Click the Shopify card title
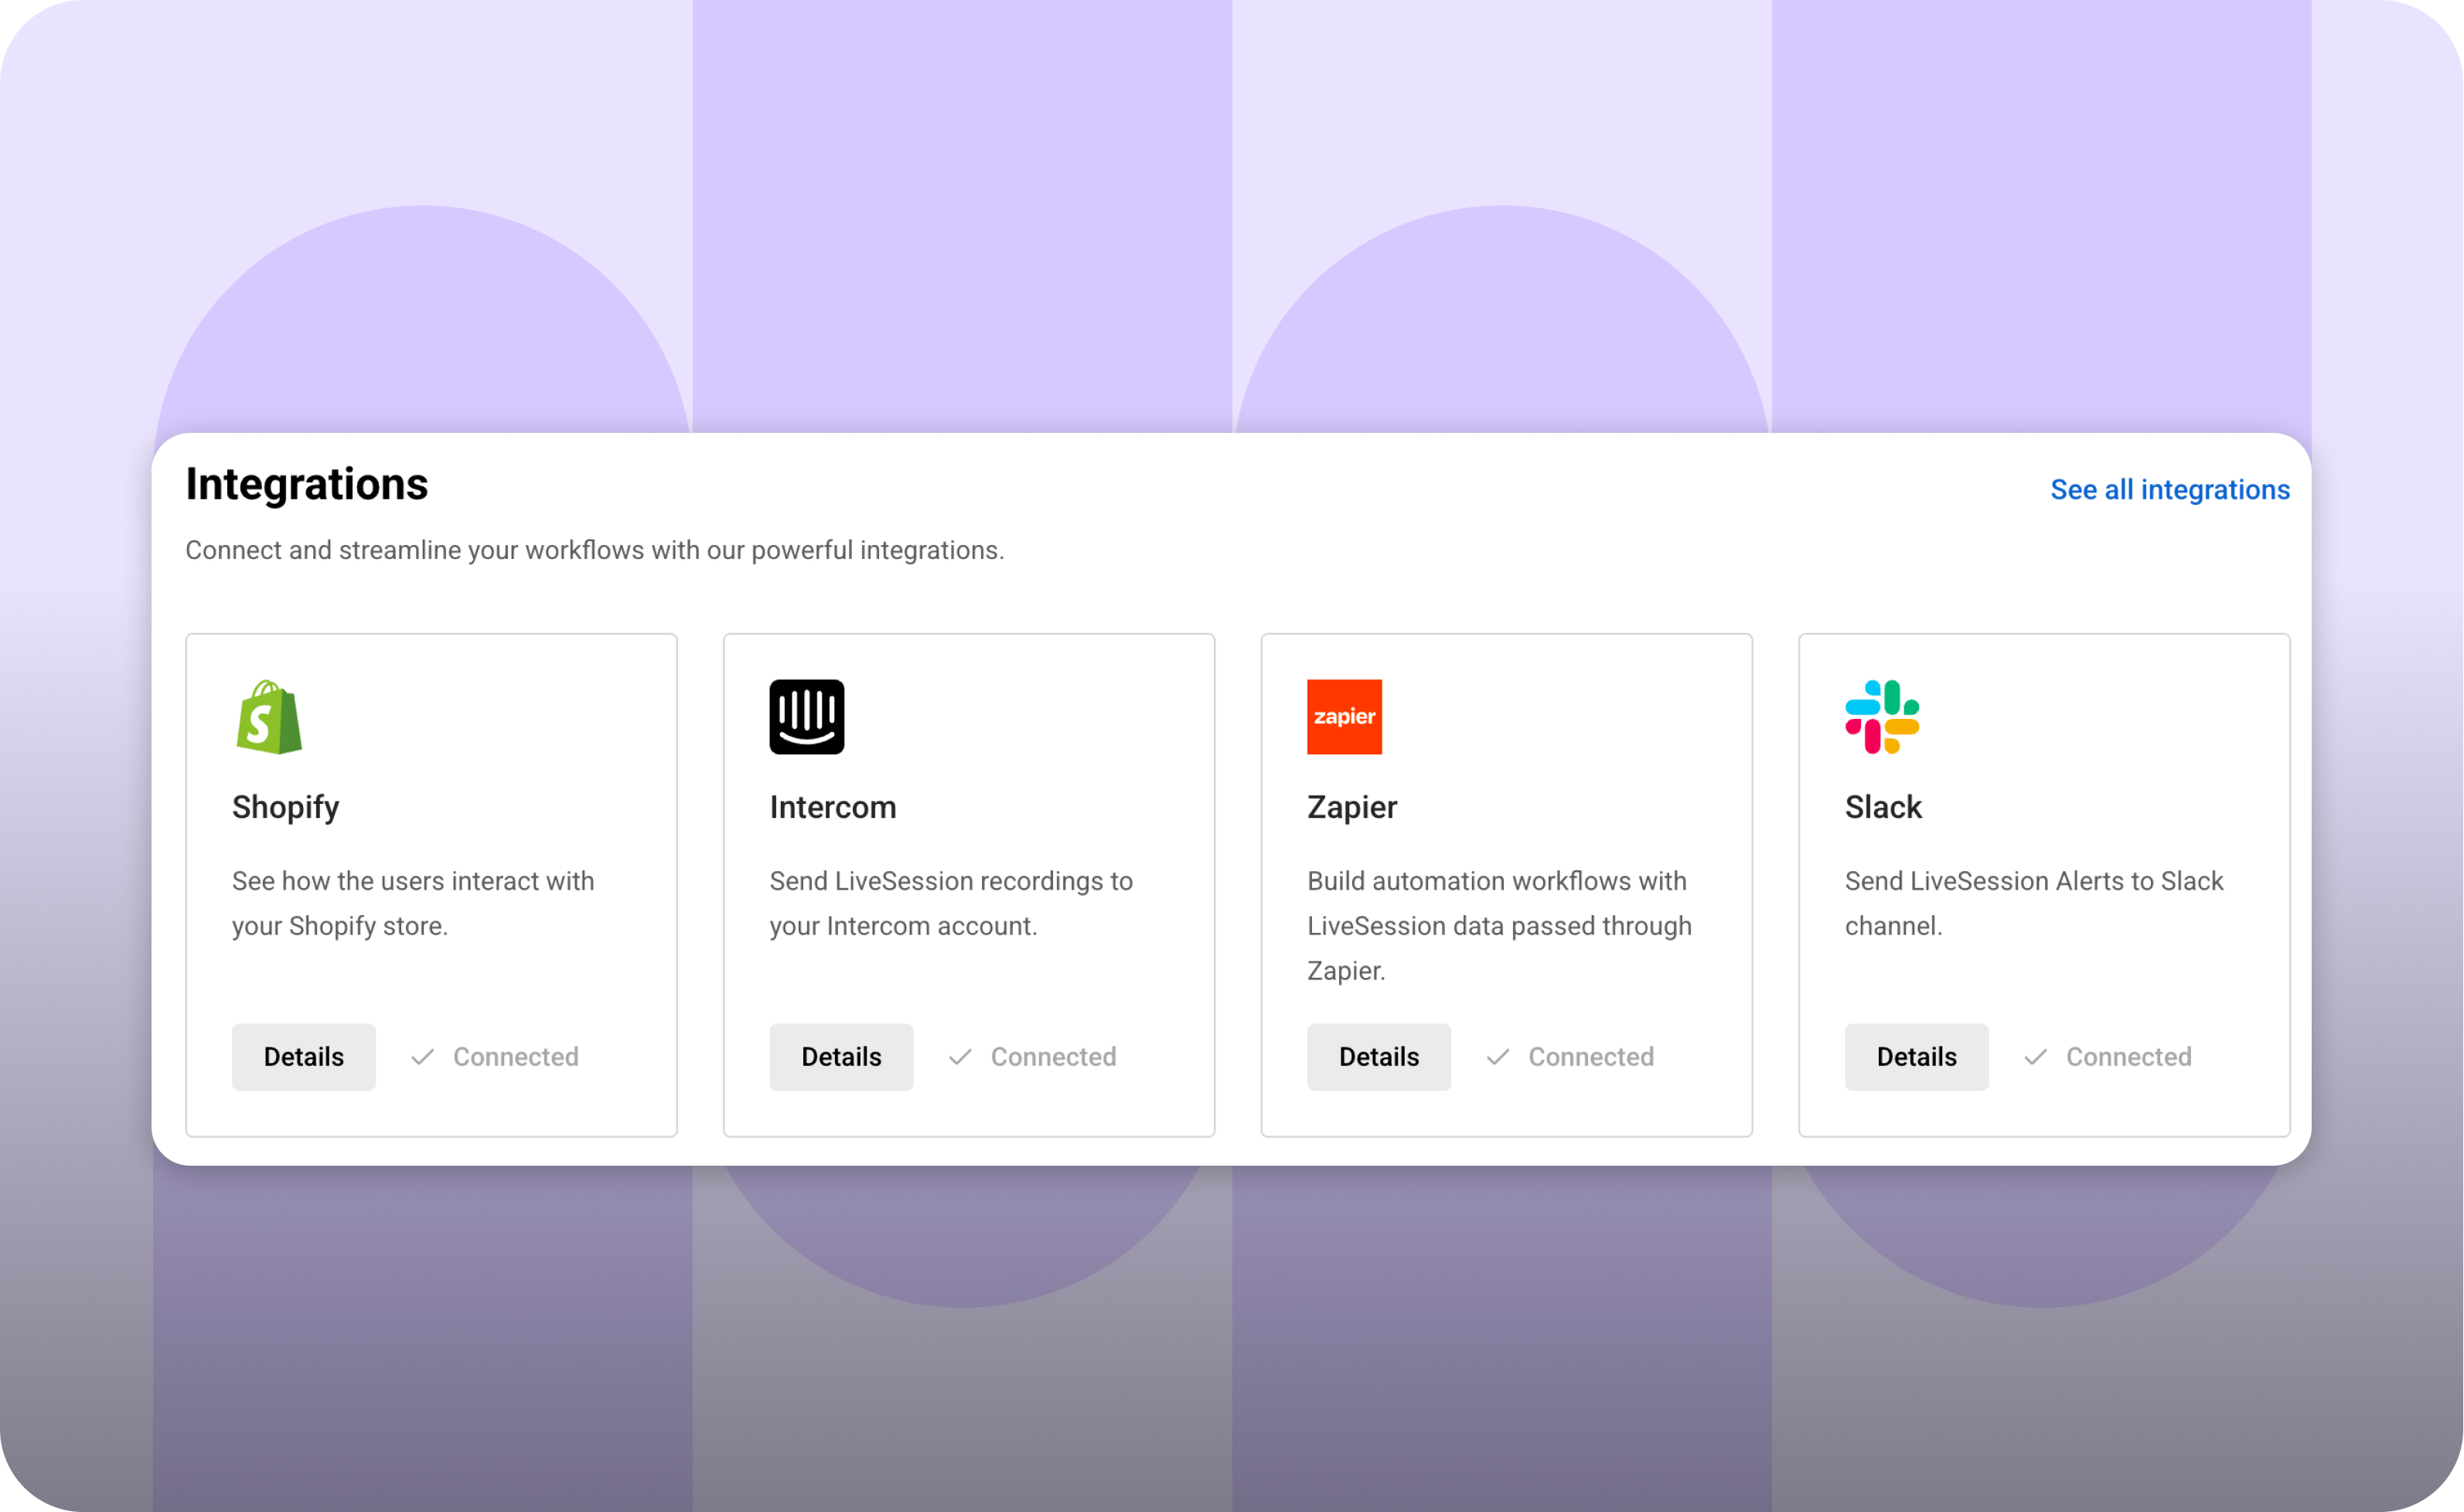This screenshot has width=2464, height=1512. coord(285,807)
